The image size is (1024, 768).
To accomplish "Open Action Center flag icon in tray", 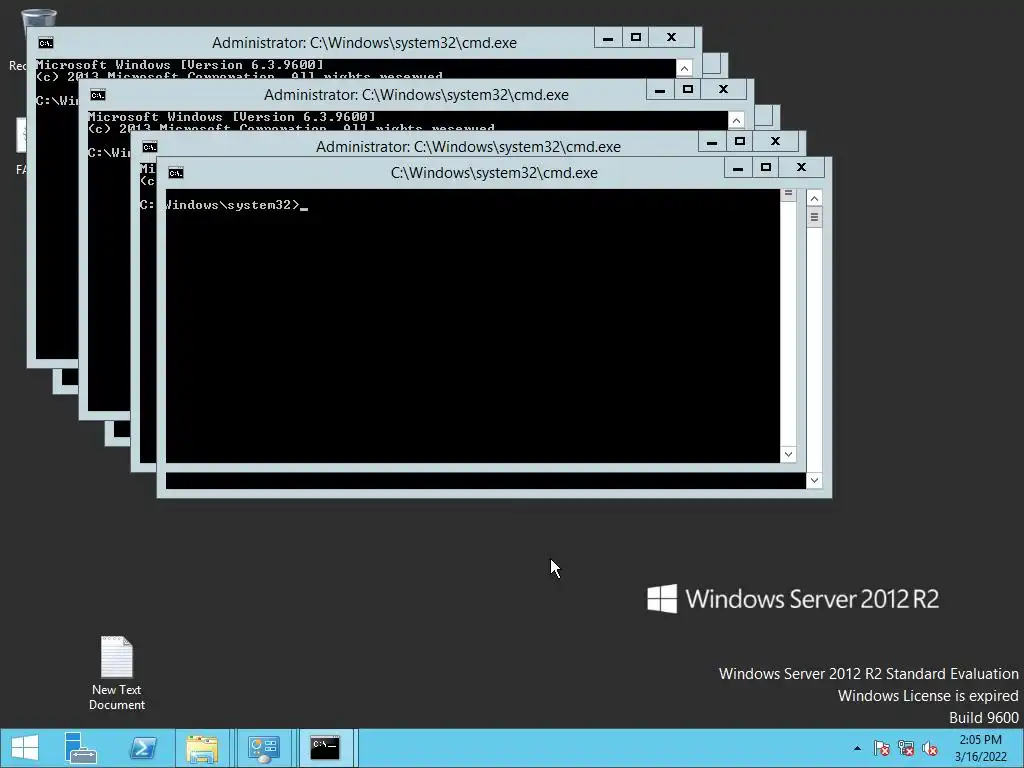I will pyautogui.click(x=882, y=748).
